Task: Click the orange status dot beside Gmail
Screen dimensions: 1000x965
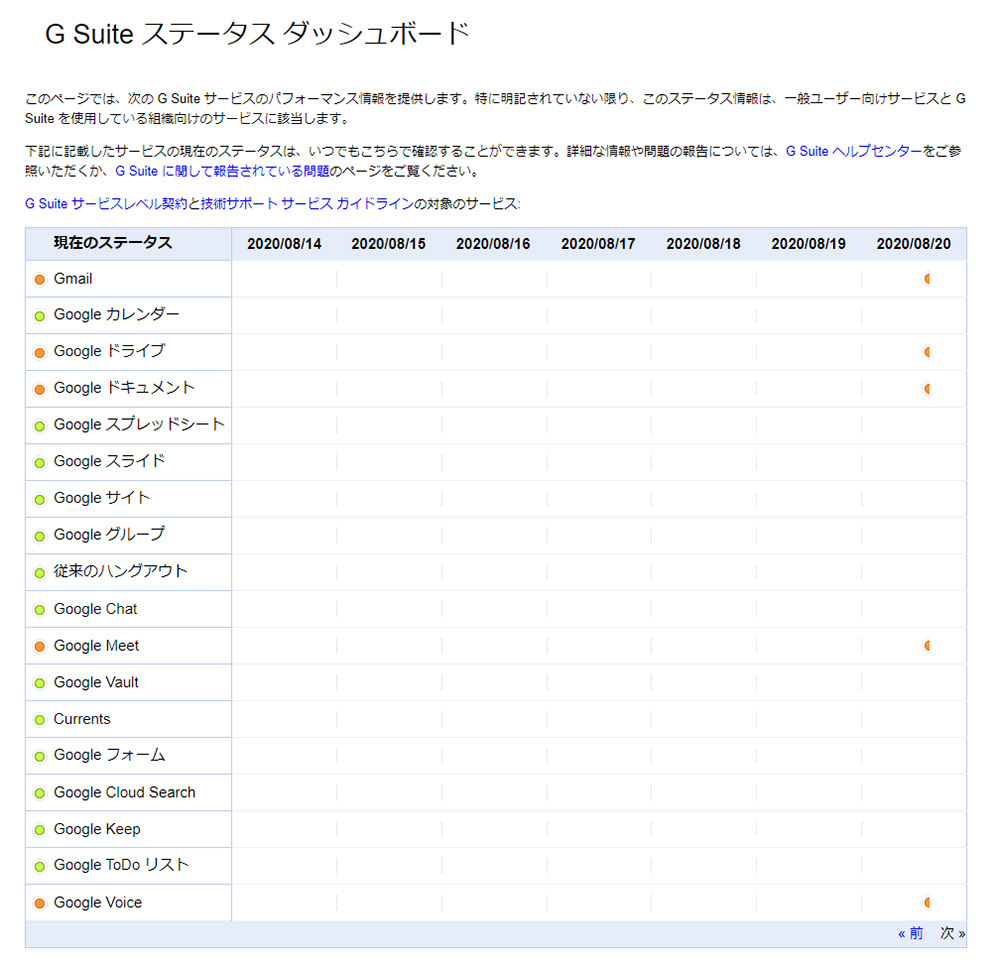Action: [x=40, y=279]
